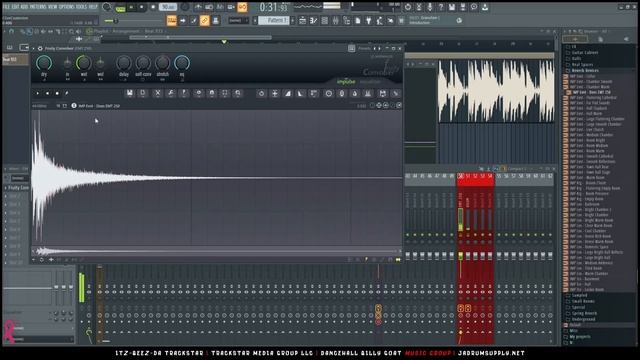The height and width of the screenshot is (360, 640).
Task: Open the FILE menu
Action: pos(6,7)
